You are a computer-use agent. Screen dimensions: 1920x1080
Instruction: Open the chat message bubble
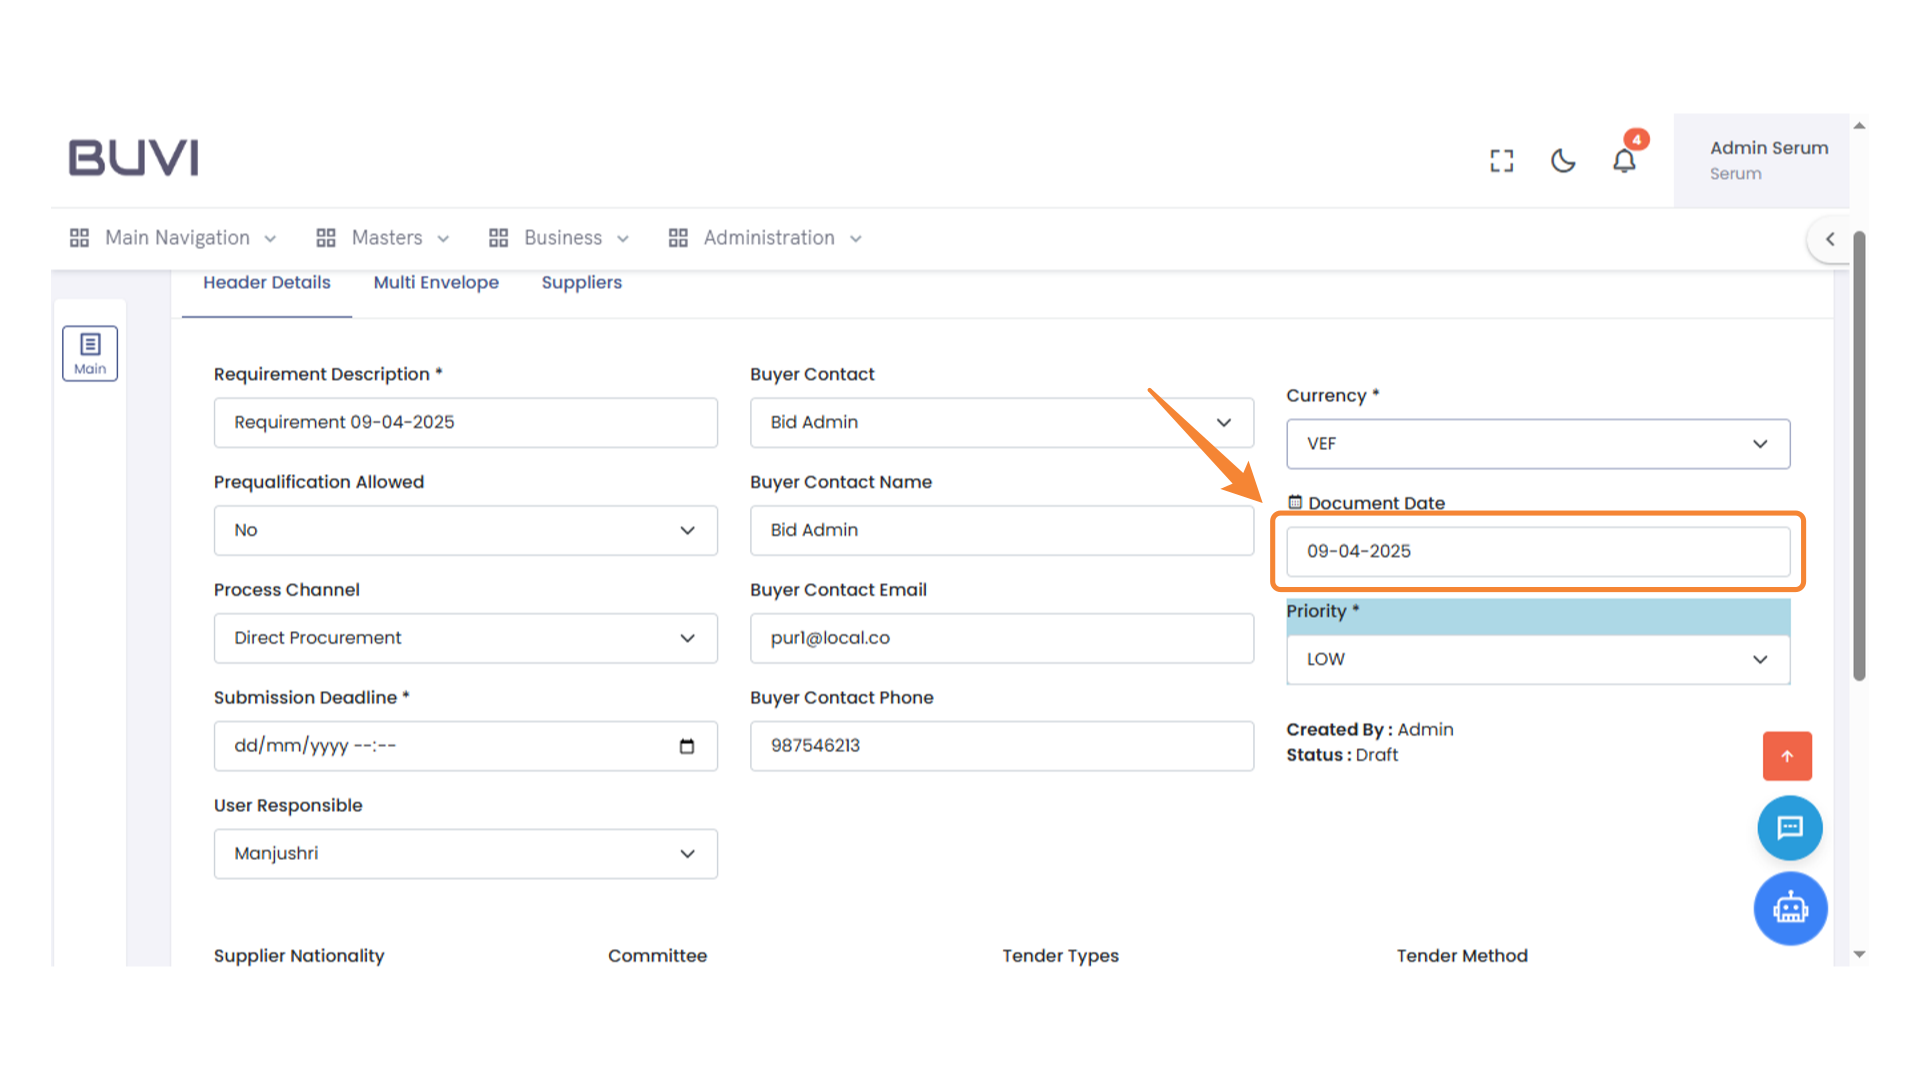click(x=1789, y=828)
